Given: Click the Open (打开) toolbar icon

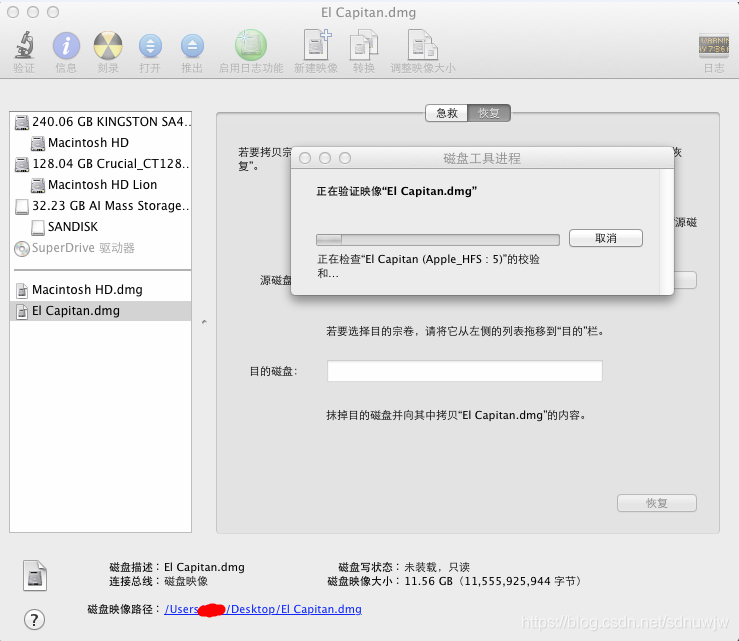Looking at the screenshot, I should pos(150,46).
